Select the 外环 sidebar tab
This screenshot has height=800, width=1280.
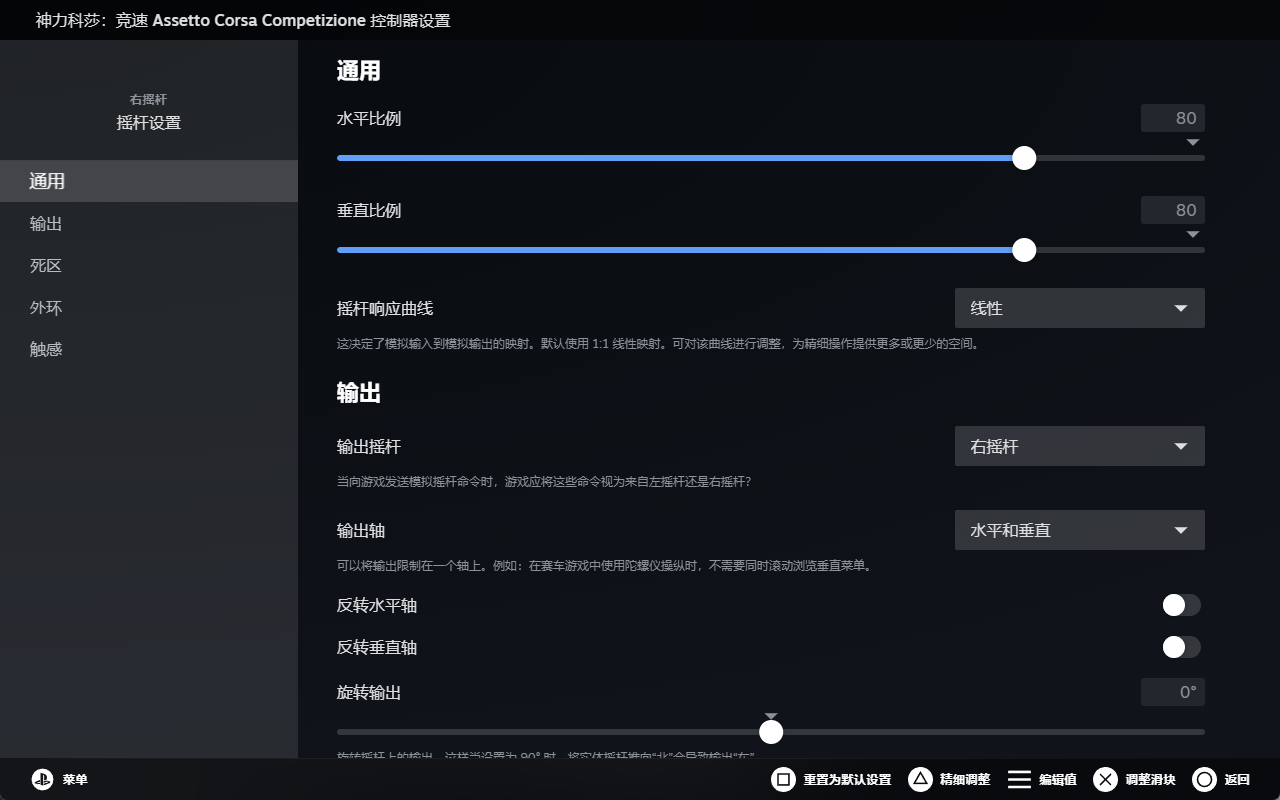pyautogui.click(x=149, y=307)
